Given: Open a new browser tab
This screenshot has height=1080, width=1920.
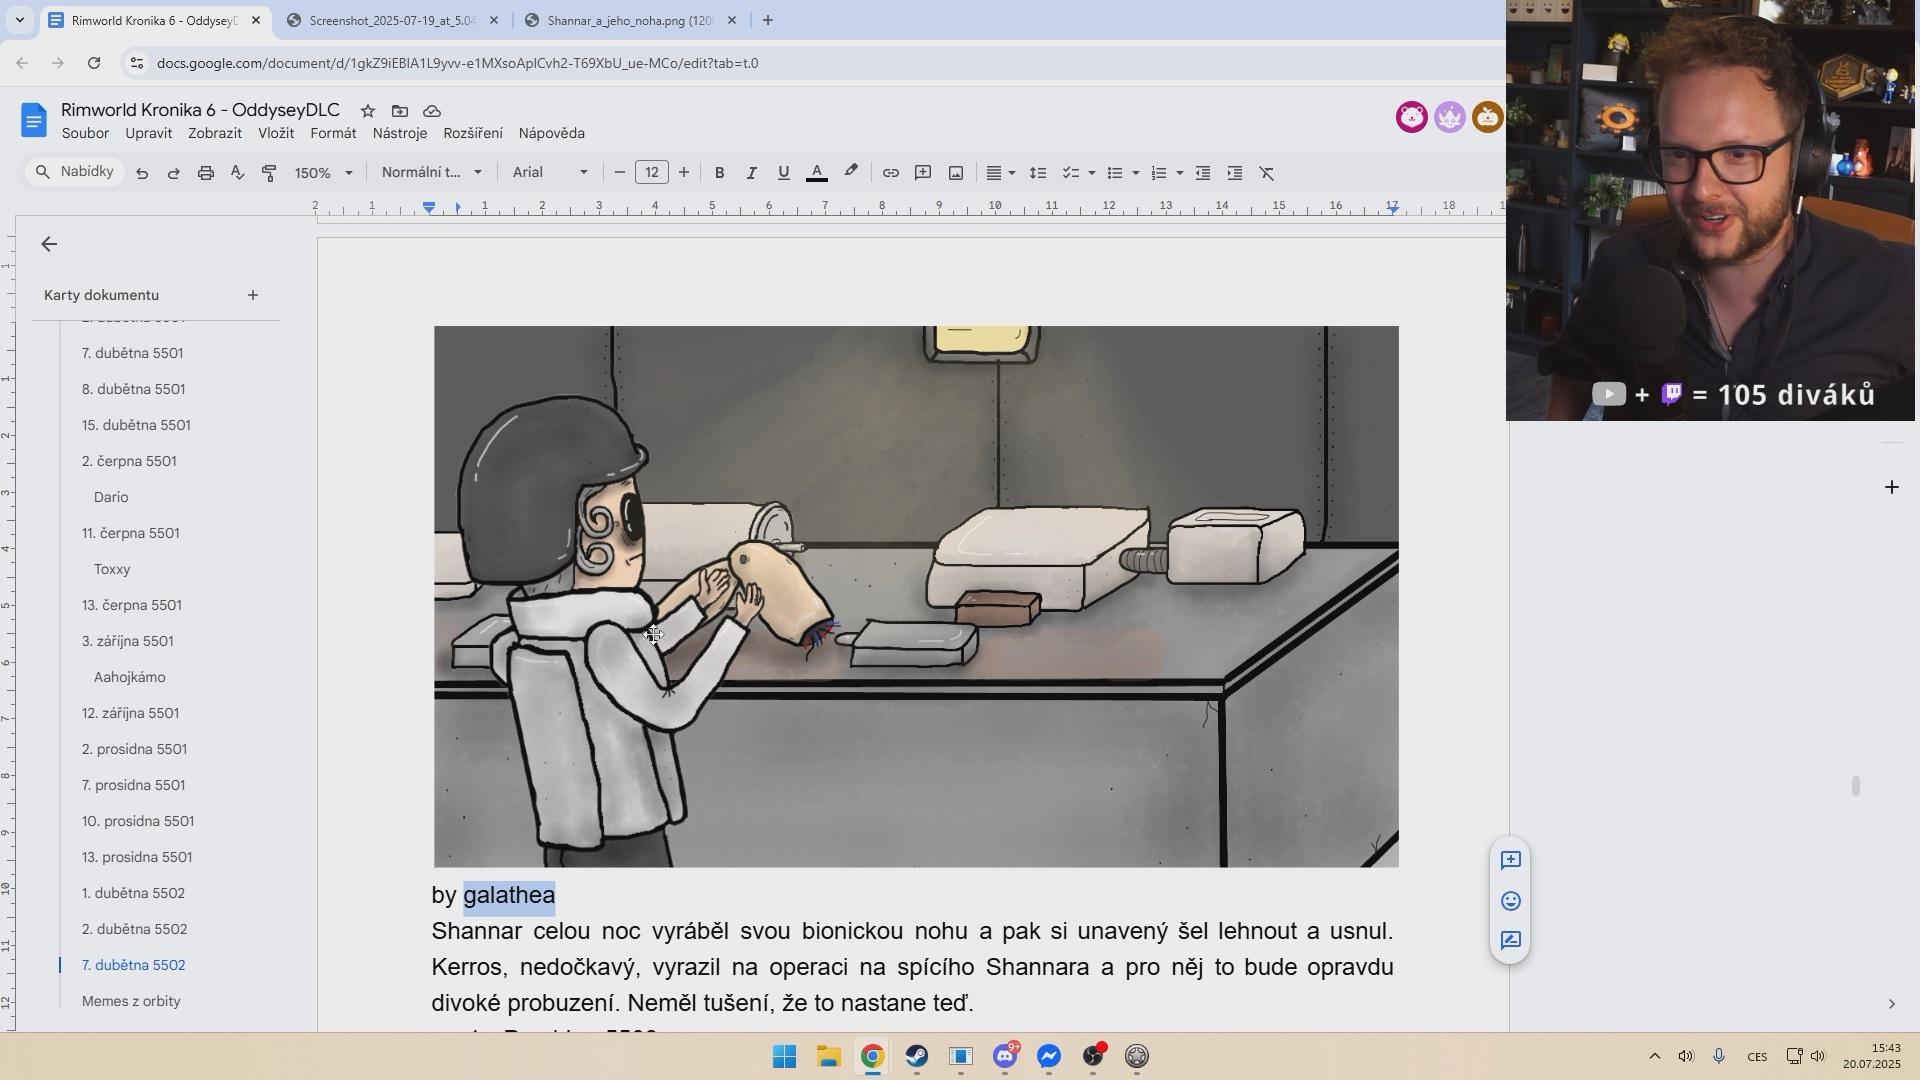Looking at the screenshot, I should click(x=767, y=20).
